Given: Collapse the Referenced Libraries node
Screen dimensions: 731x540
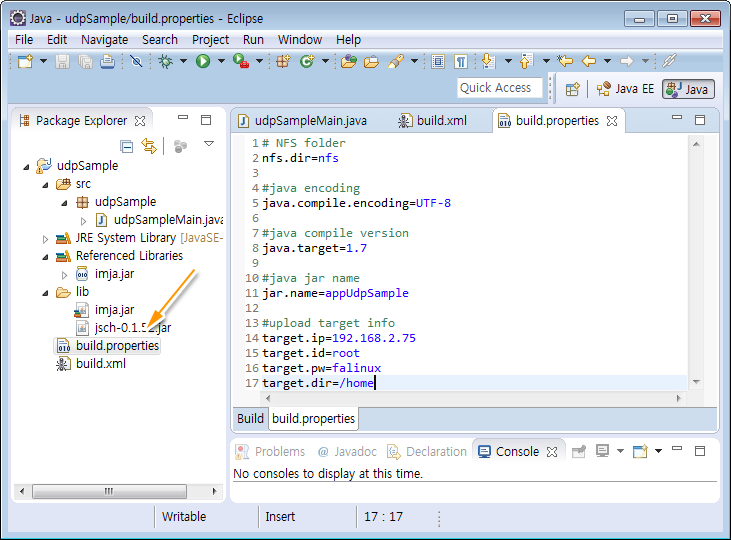Looking at the screenshot, I should coord(45,257).
